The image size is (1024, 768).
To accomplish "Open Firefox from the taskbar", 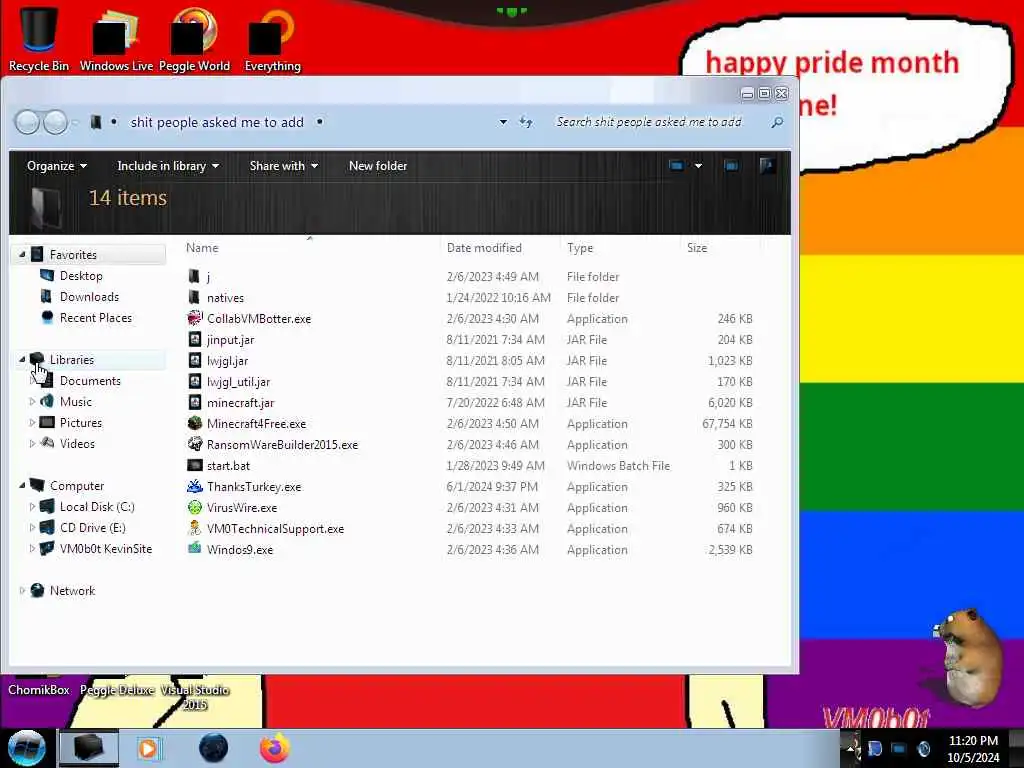I will tap(275, 748).
